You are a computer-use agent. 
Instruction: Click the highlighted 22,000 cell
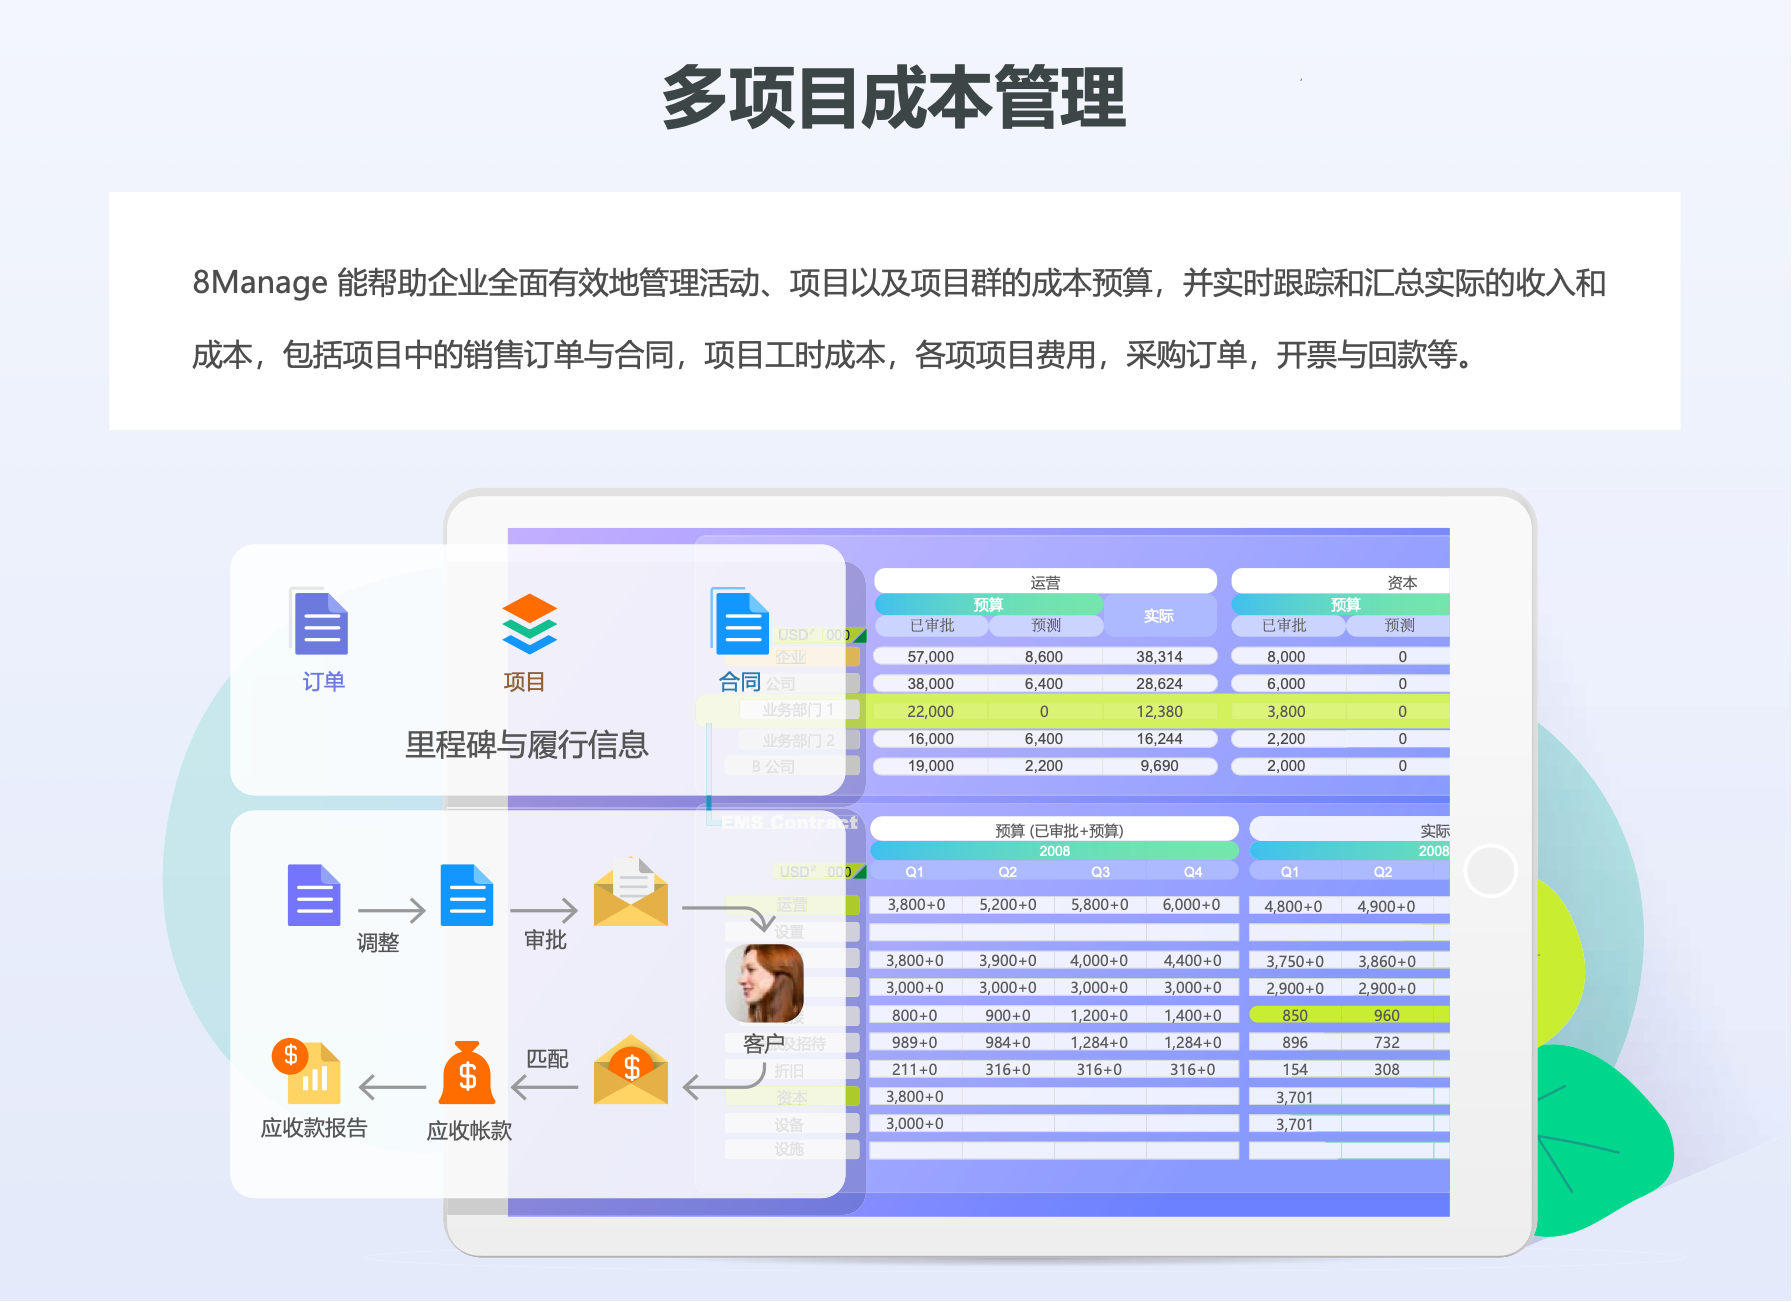[930, 712]
